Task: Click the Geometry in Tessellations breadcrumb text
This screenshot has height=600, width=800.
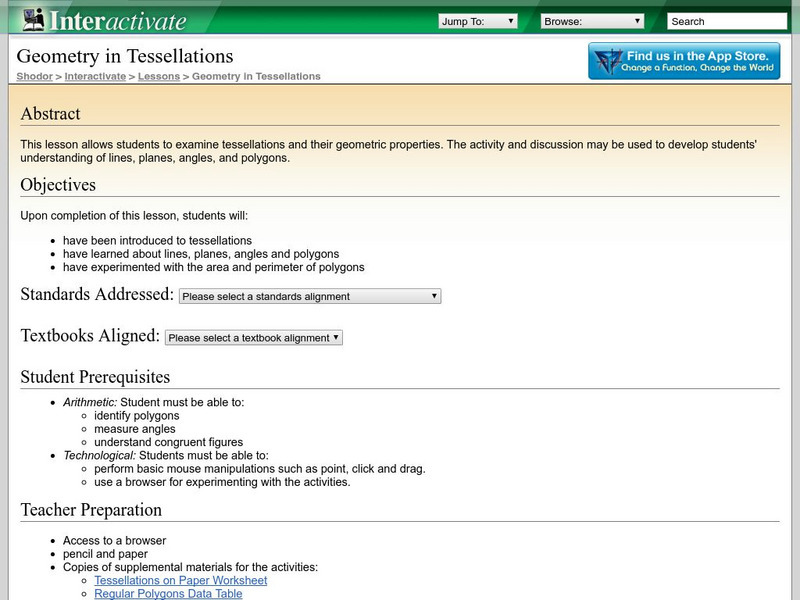Action: 256,77
